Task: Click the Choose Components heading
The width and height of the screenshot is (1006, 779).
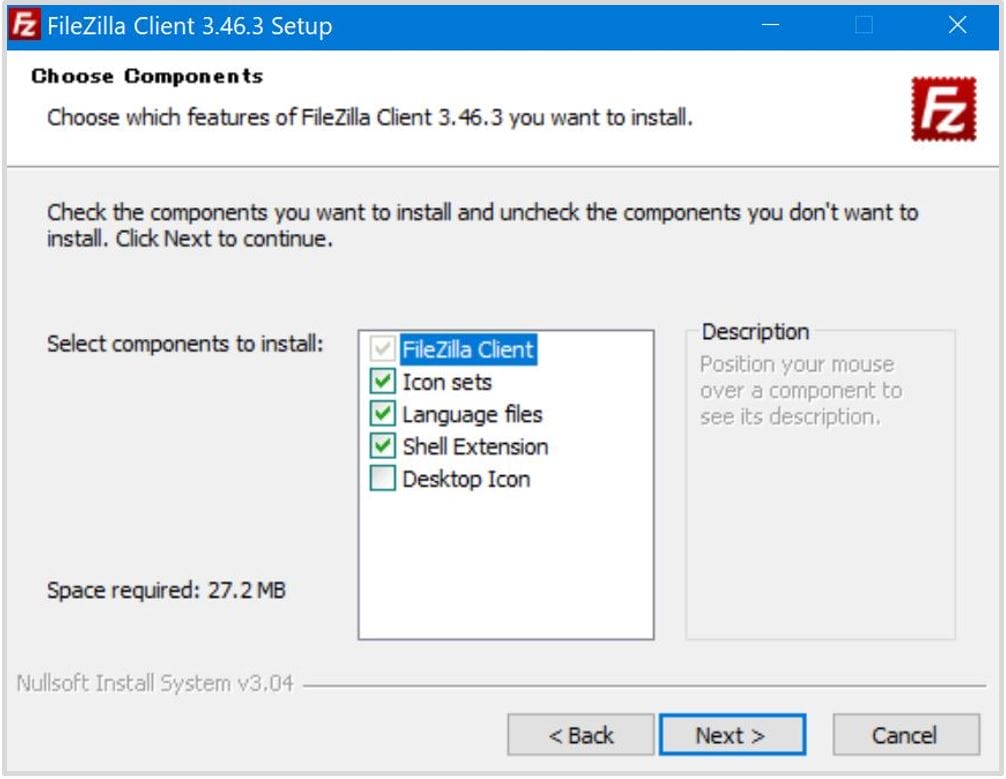Action: [x=146, y=76]
